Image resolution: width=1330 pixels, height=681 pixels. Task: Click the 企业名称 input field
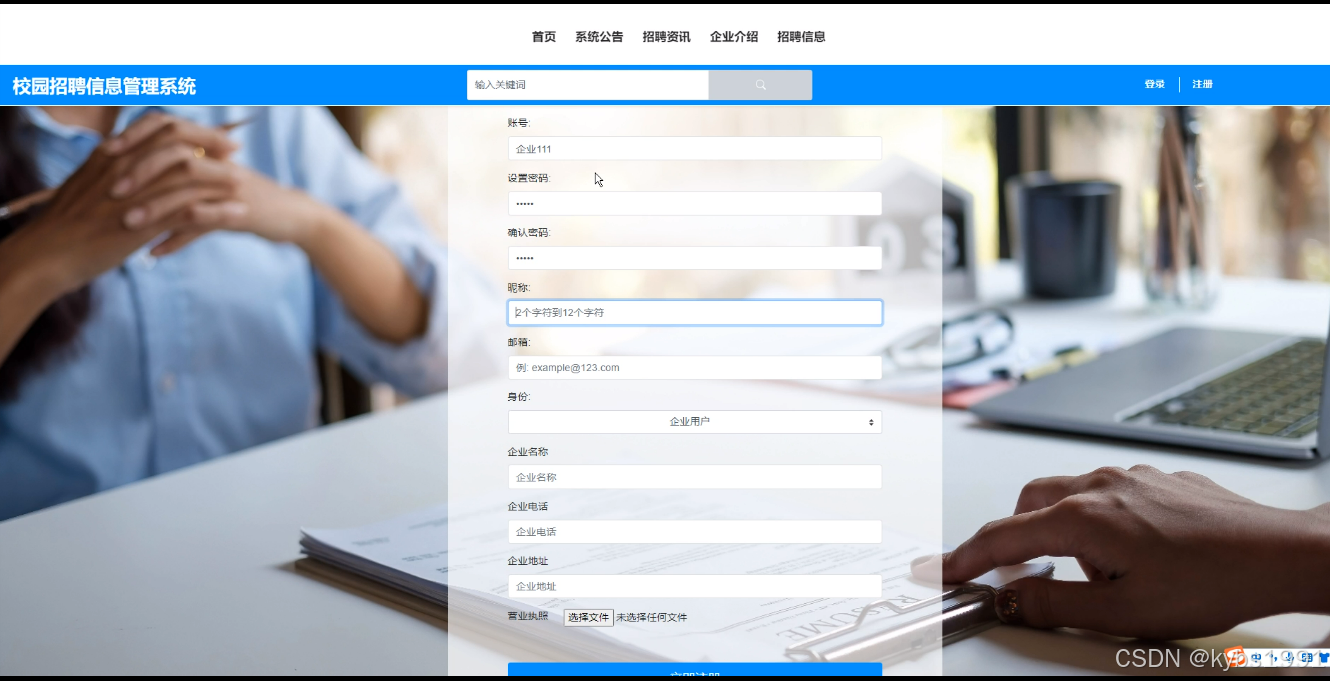[x=695, y=477]
